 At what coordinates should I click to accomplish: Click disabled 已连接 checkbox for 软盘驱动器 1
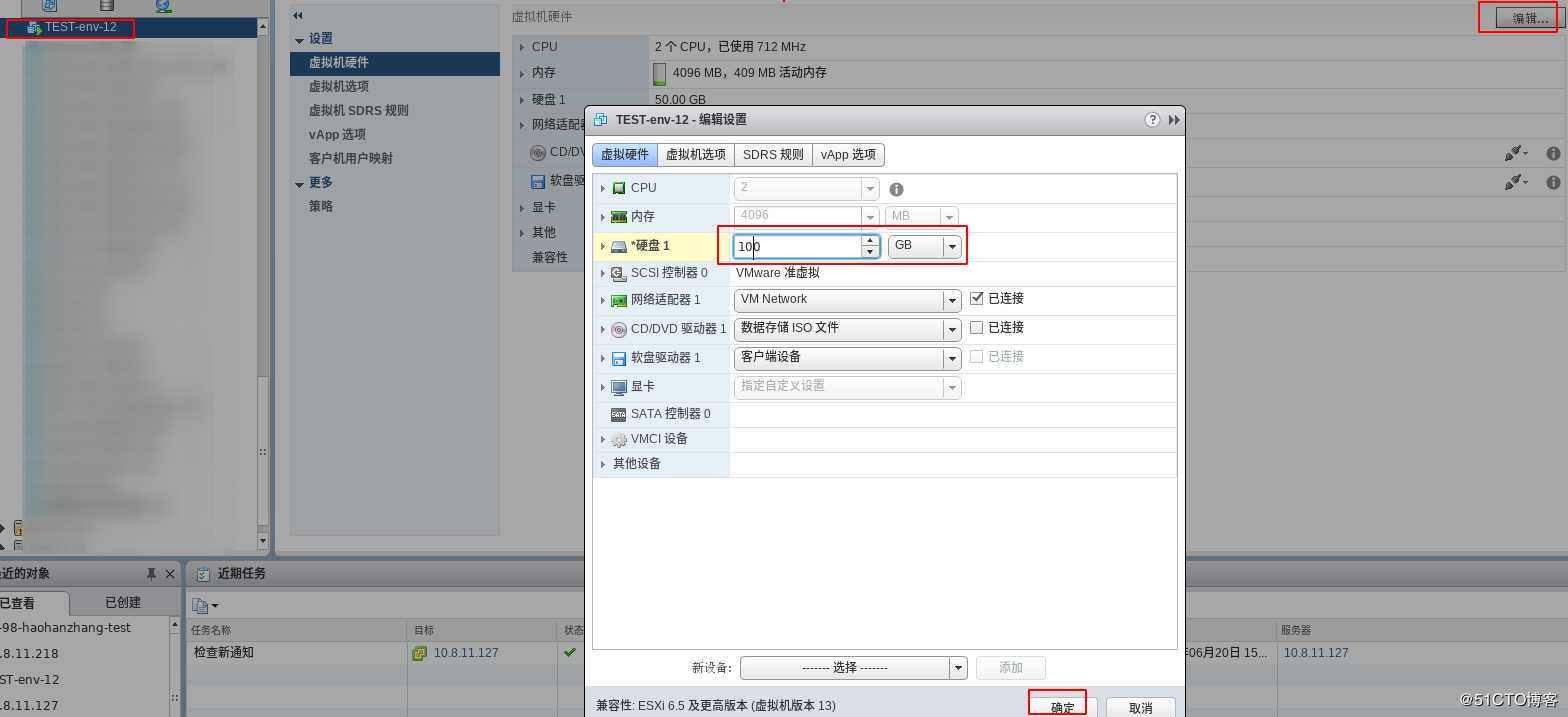pos(977,356)
